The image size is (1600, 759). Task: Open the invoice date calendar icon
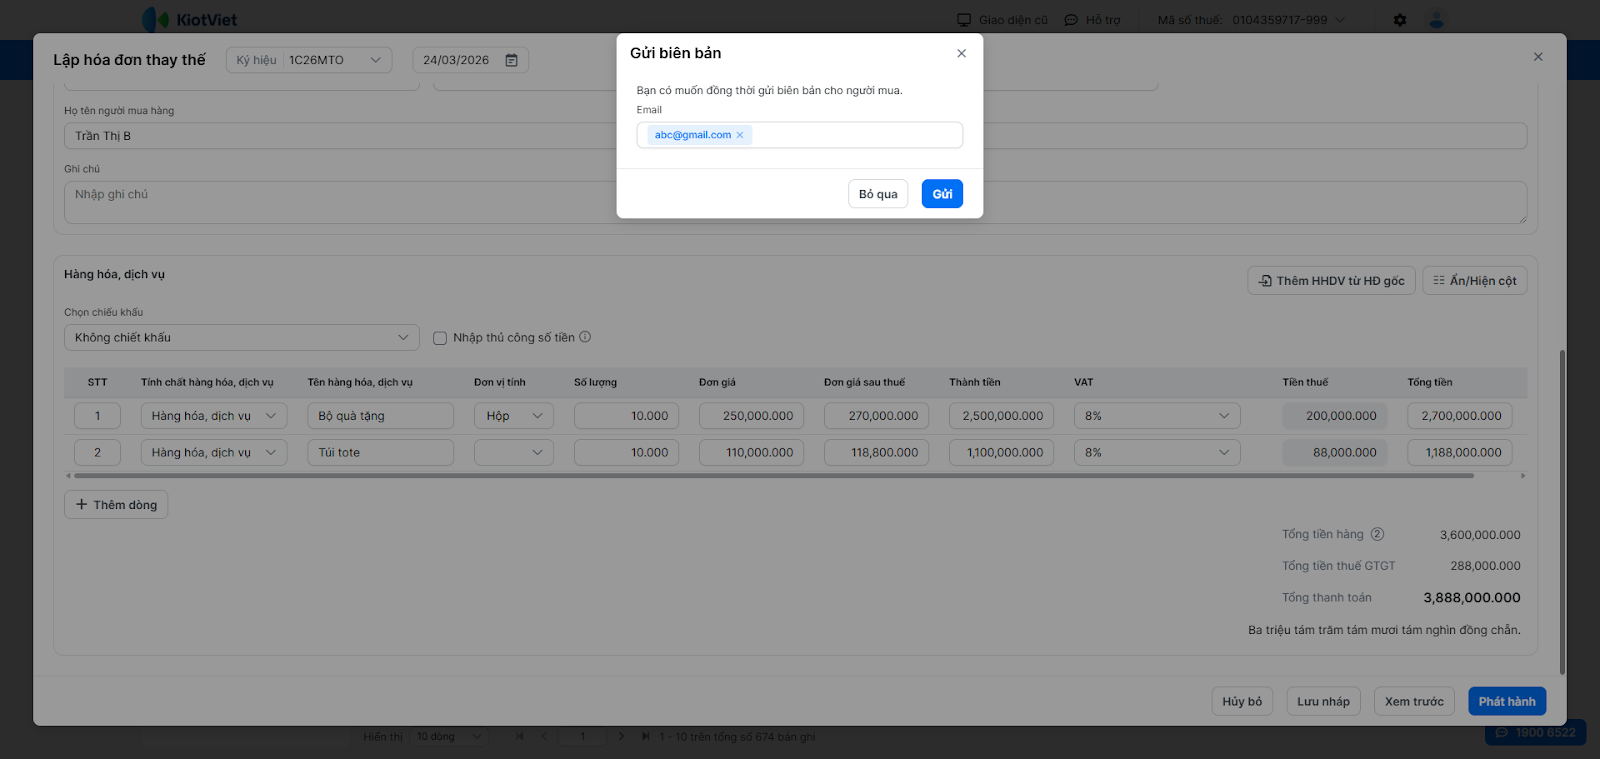512,60
